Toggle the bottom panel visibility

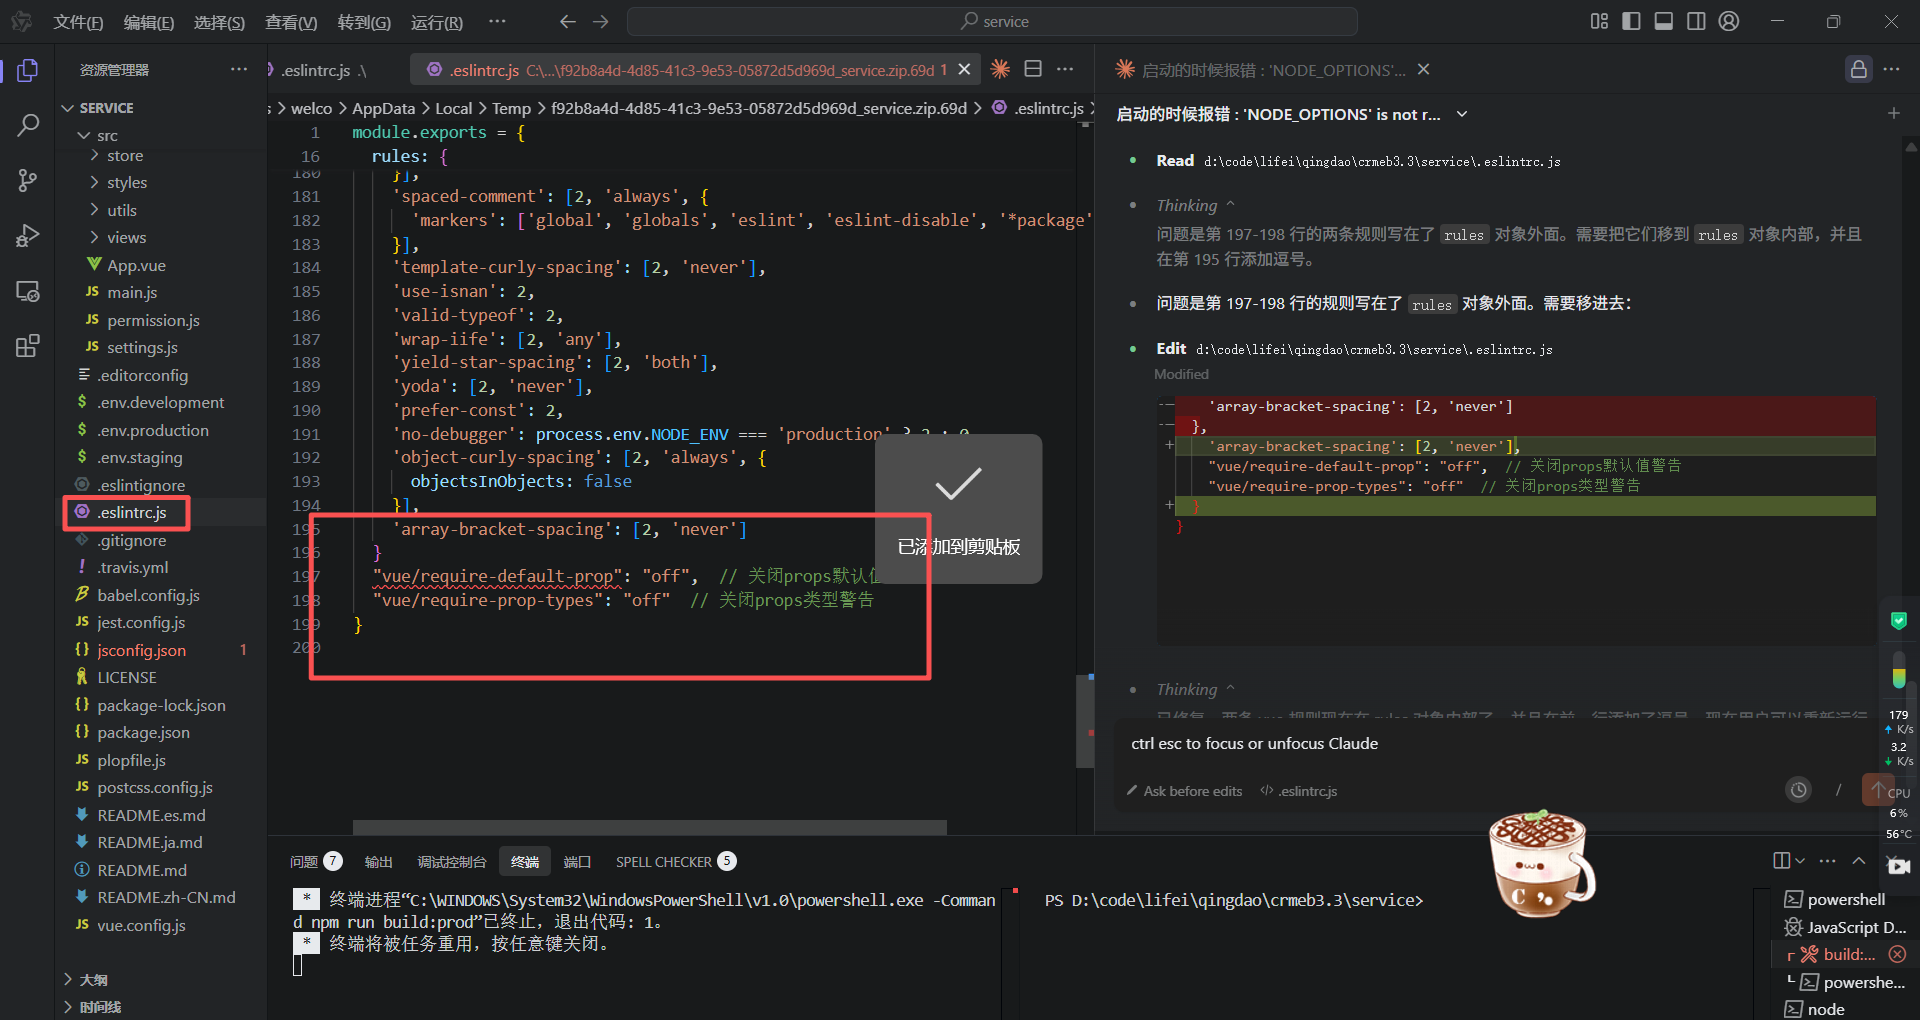[1664, 21]
